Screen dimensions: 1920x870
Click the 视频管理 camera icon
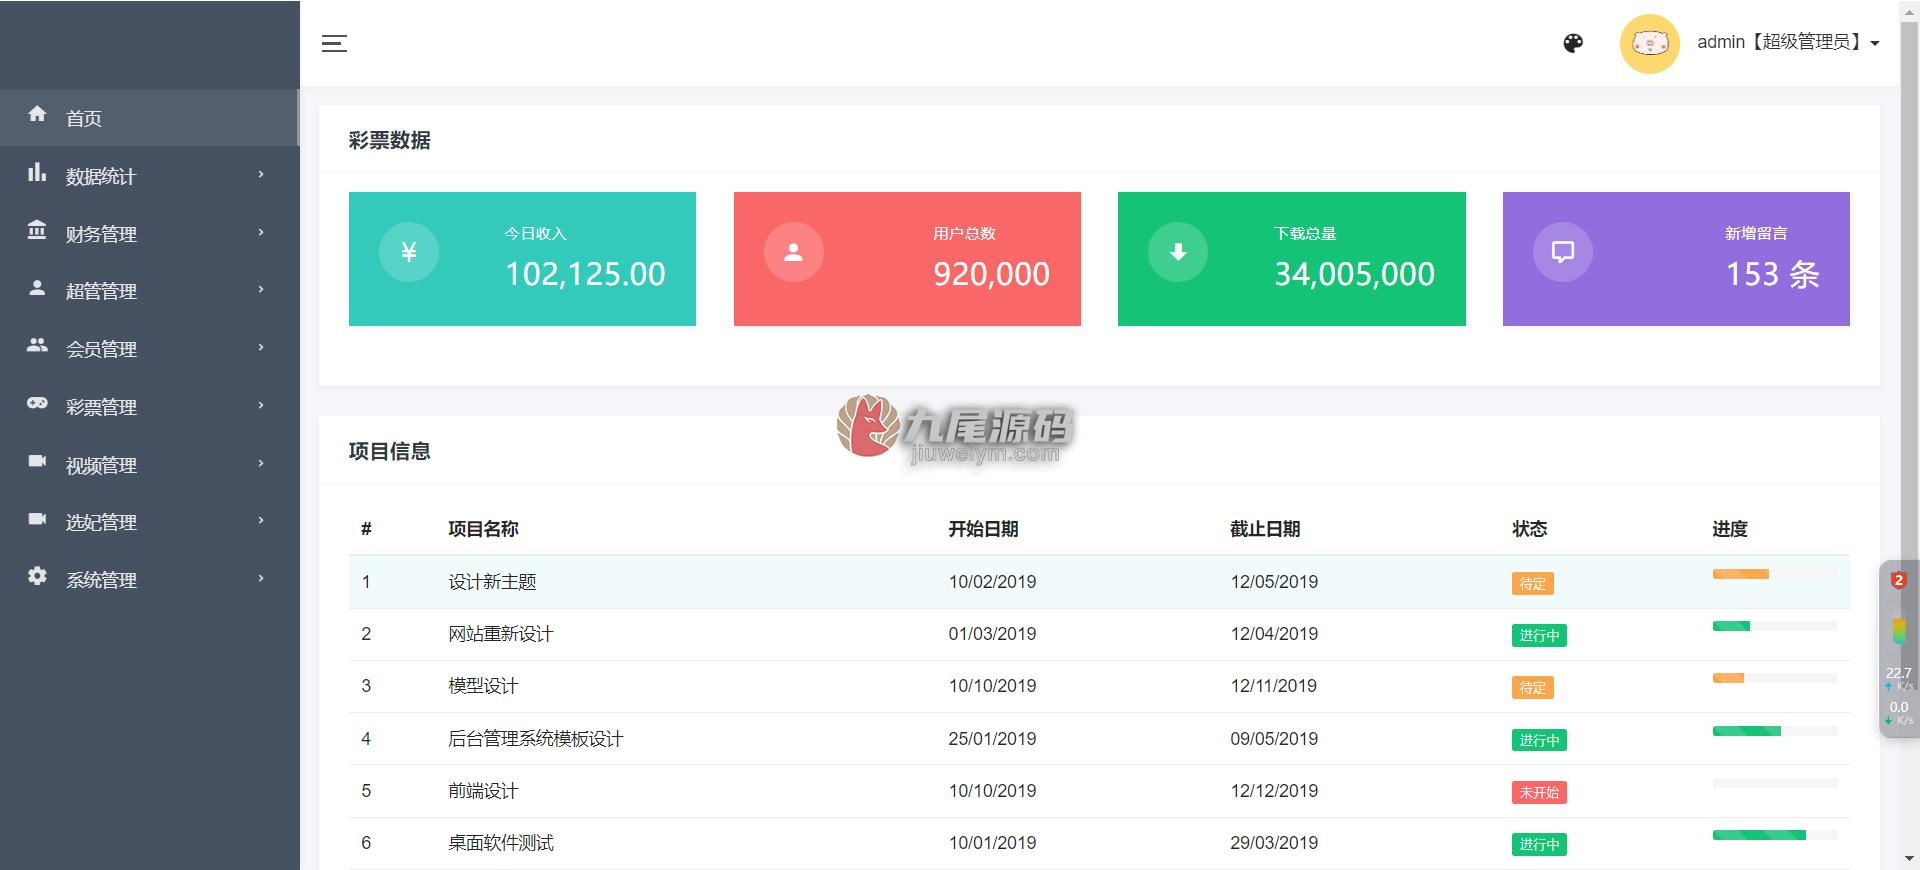pos(37,461)
